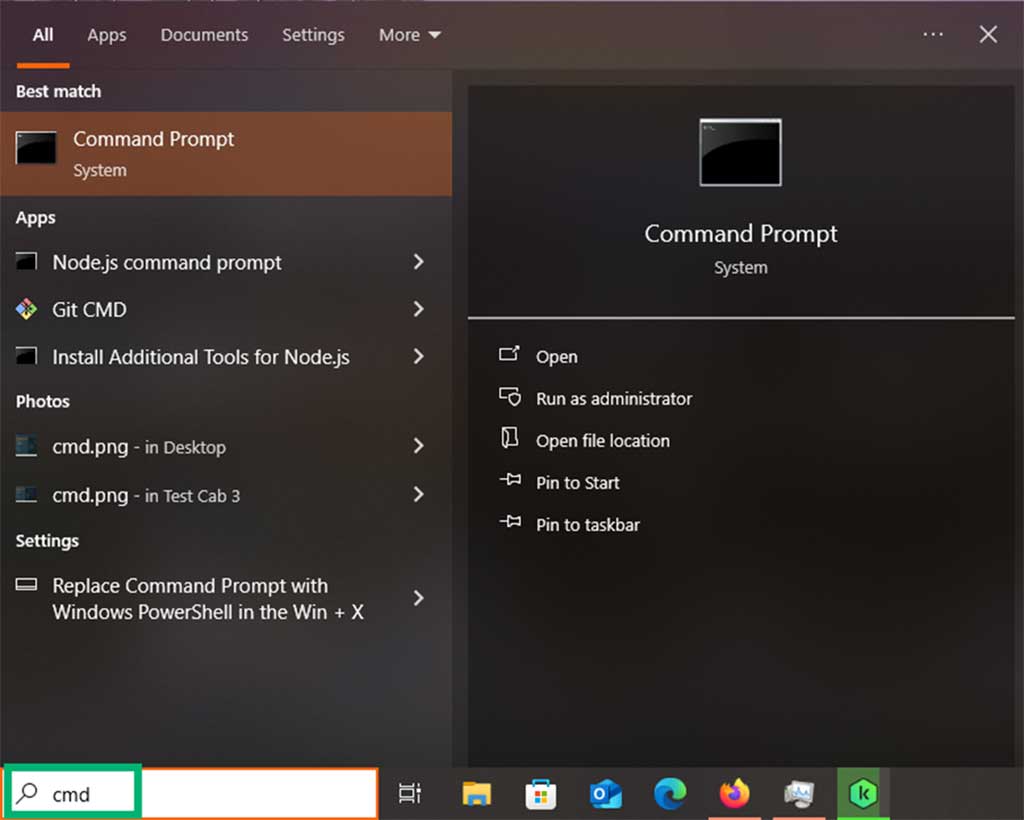The image size is (1024, 820).
Task: Switch to the Documents search tab
Action: pos(204,34)
